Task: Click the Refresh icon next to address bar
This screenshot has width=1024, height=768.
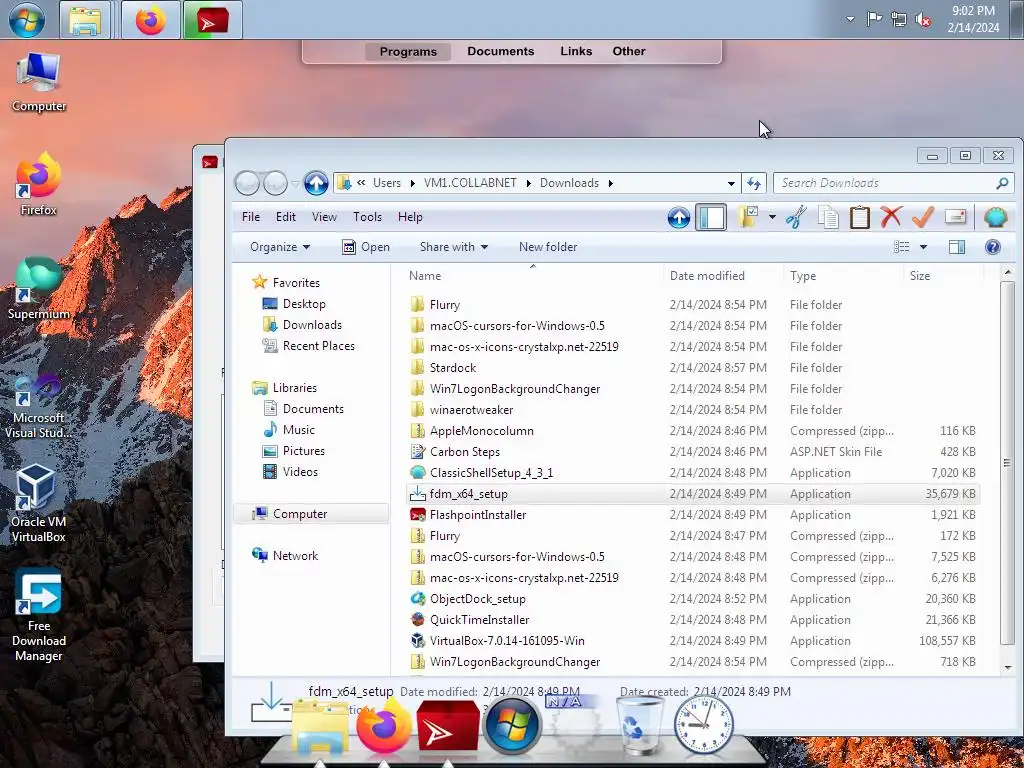Action: coord(754,184)
